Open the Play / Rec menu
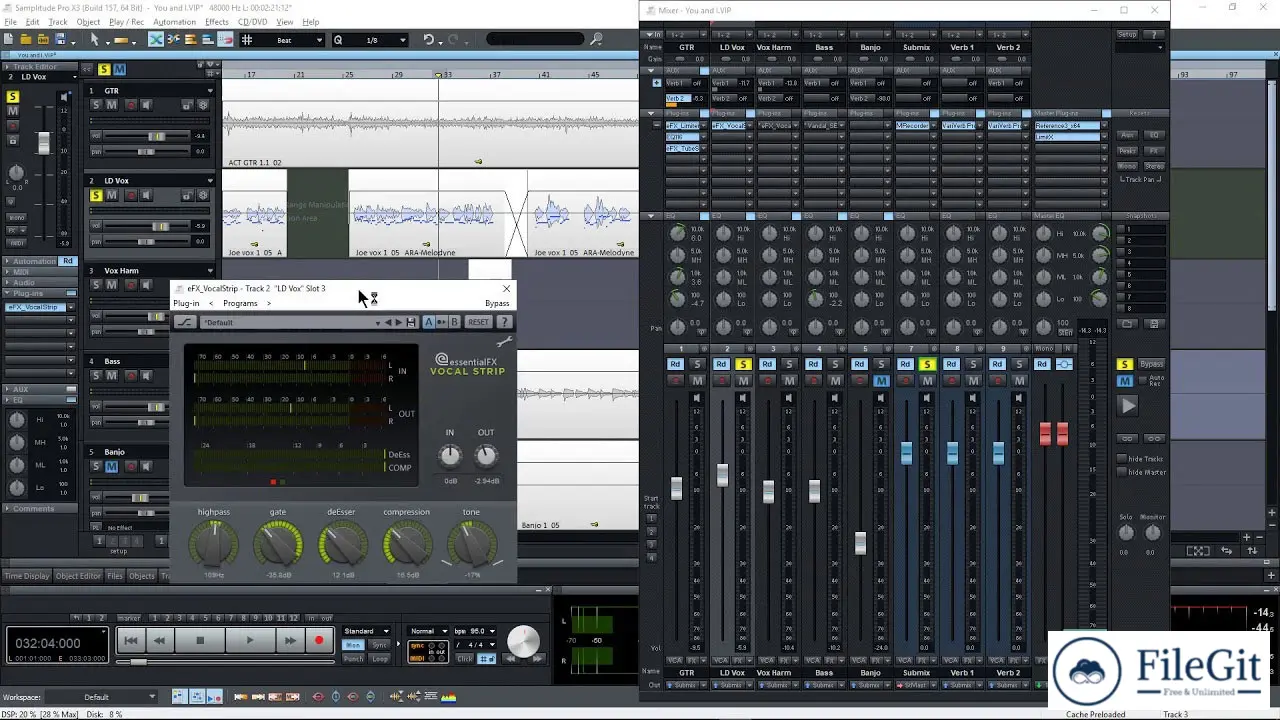Viewport: 1280px width, 720px height. tap(126, 22)
